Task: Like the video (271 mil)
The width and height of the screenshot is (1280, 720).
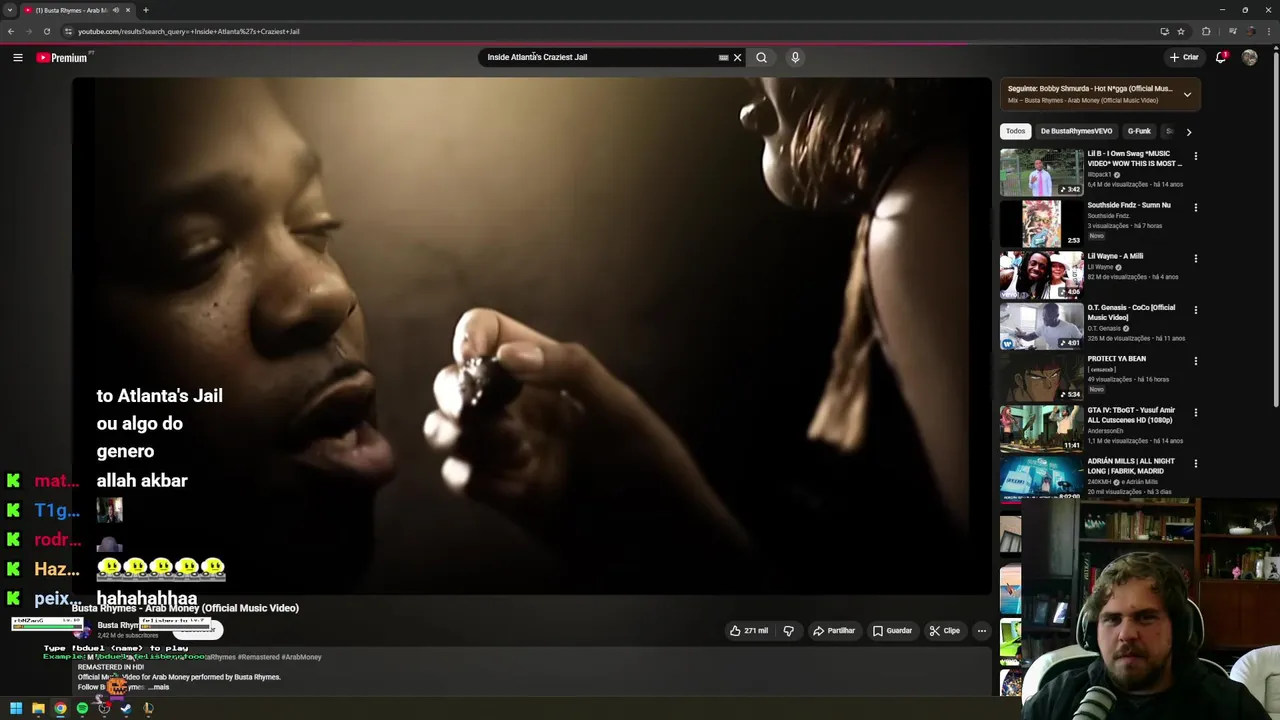Action: [x=749, y=631]
